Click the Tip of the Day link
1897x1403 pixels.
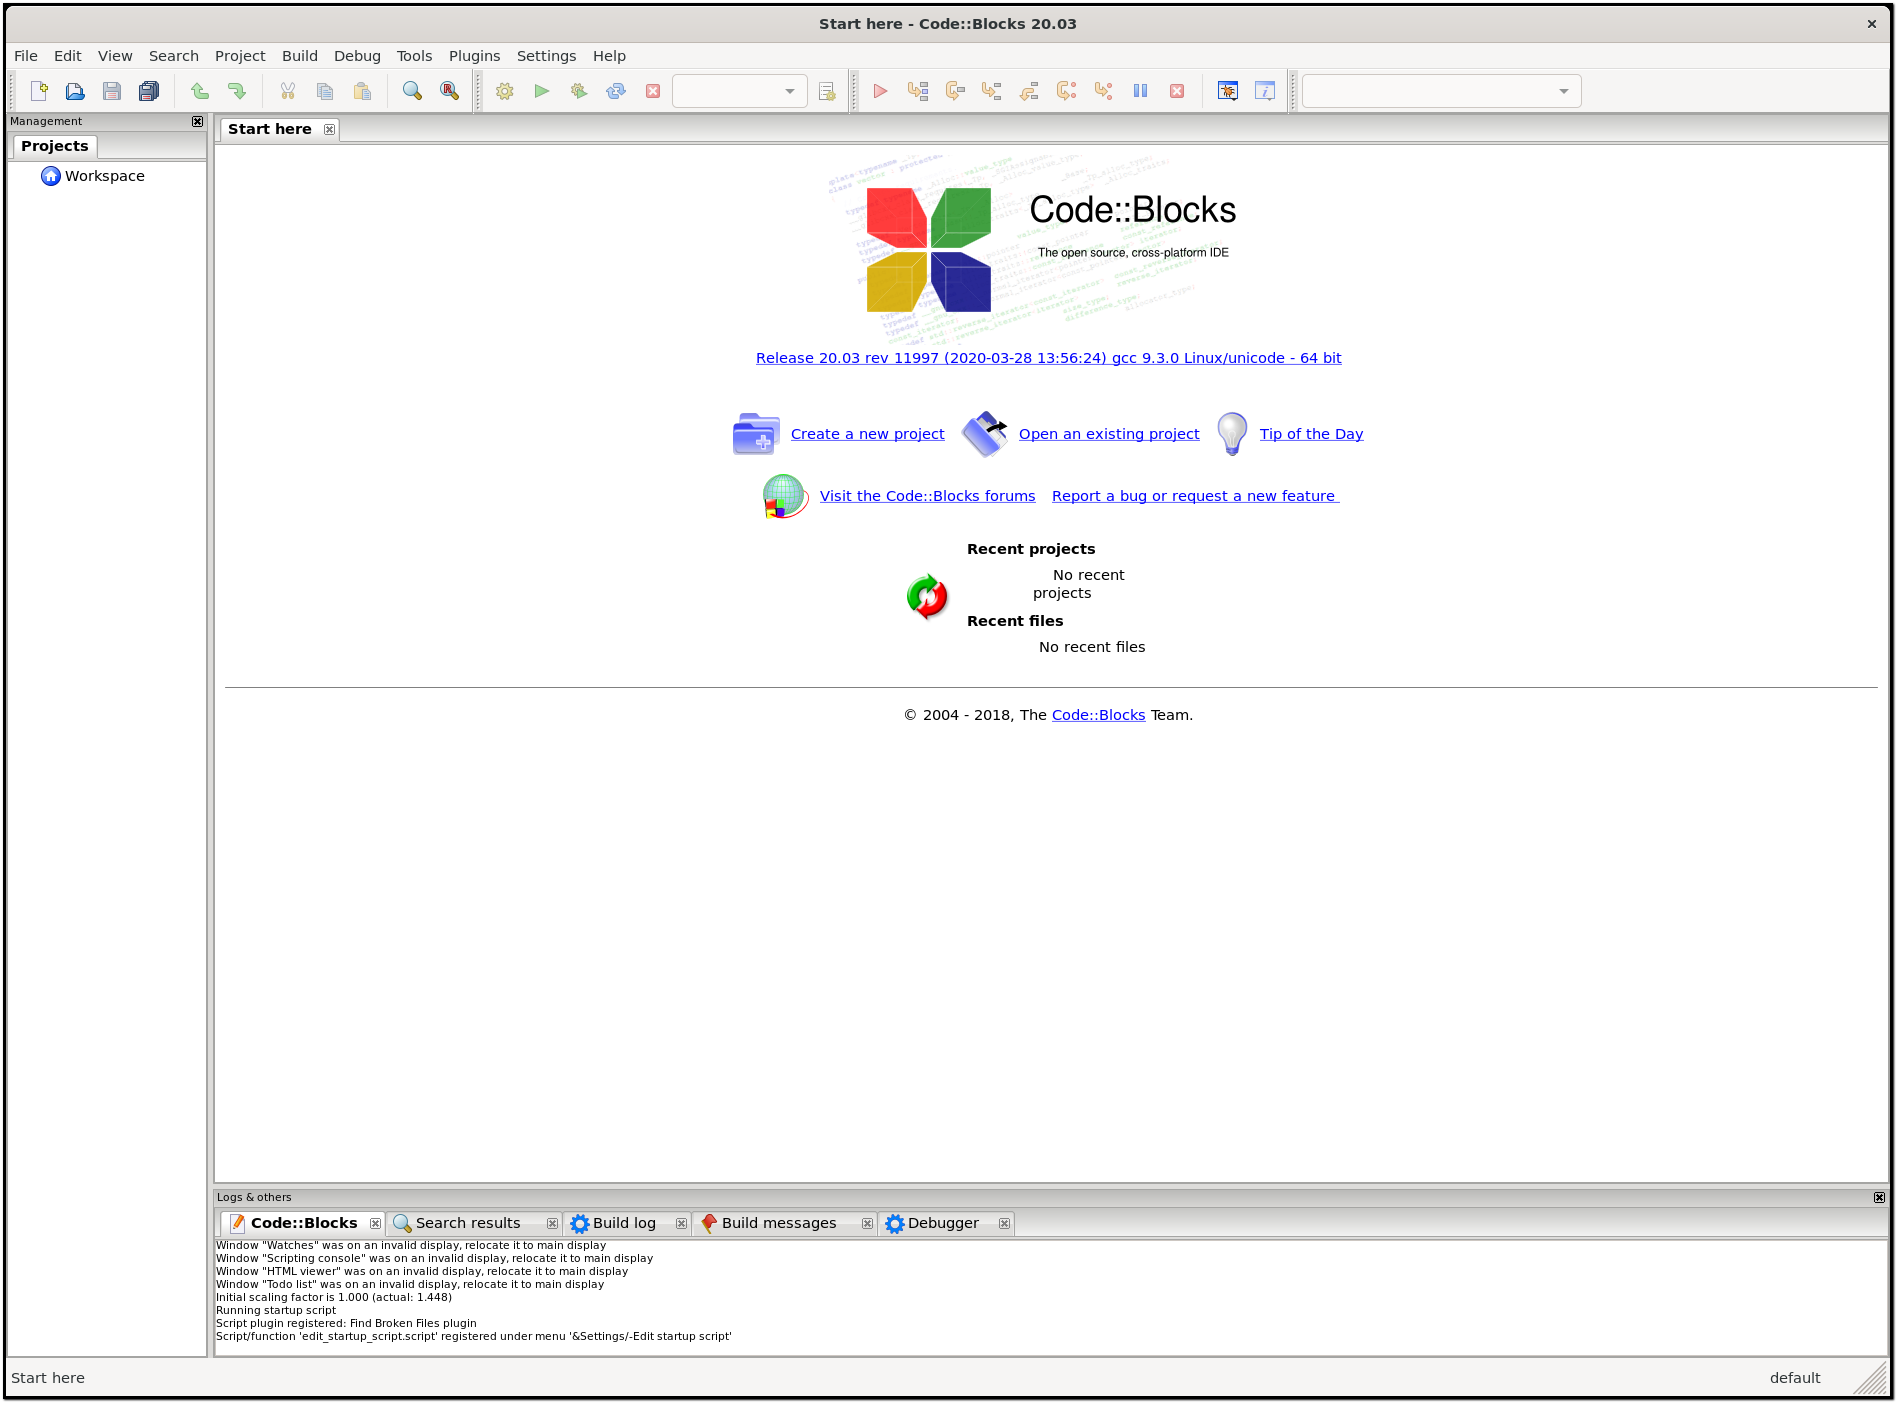click(x=1311, y=434)
